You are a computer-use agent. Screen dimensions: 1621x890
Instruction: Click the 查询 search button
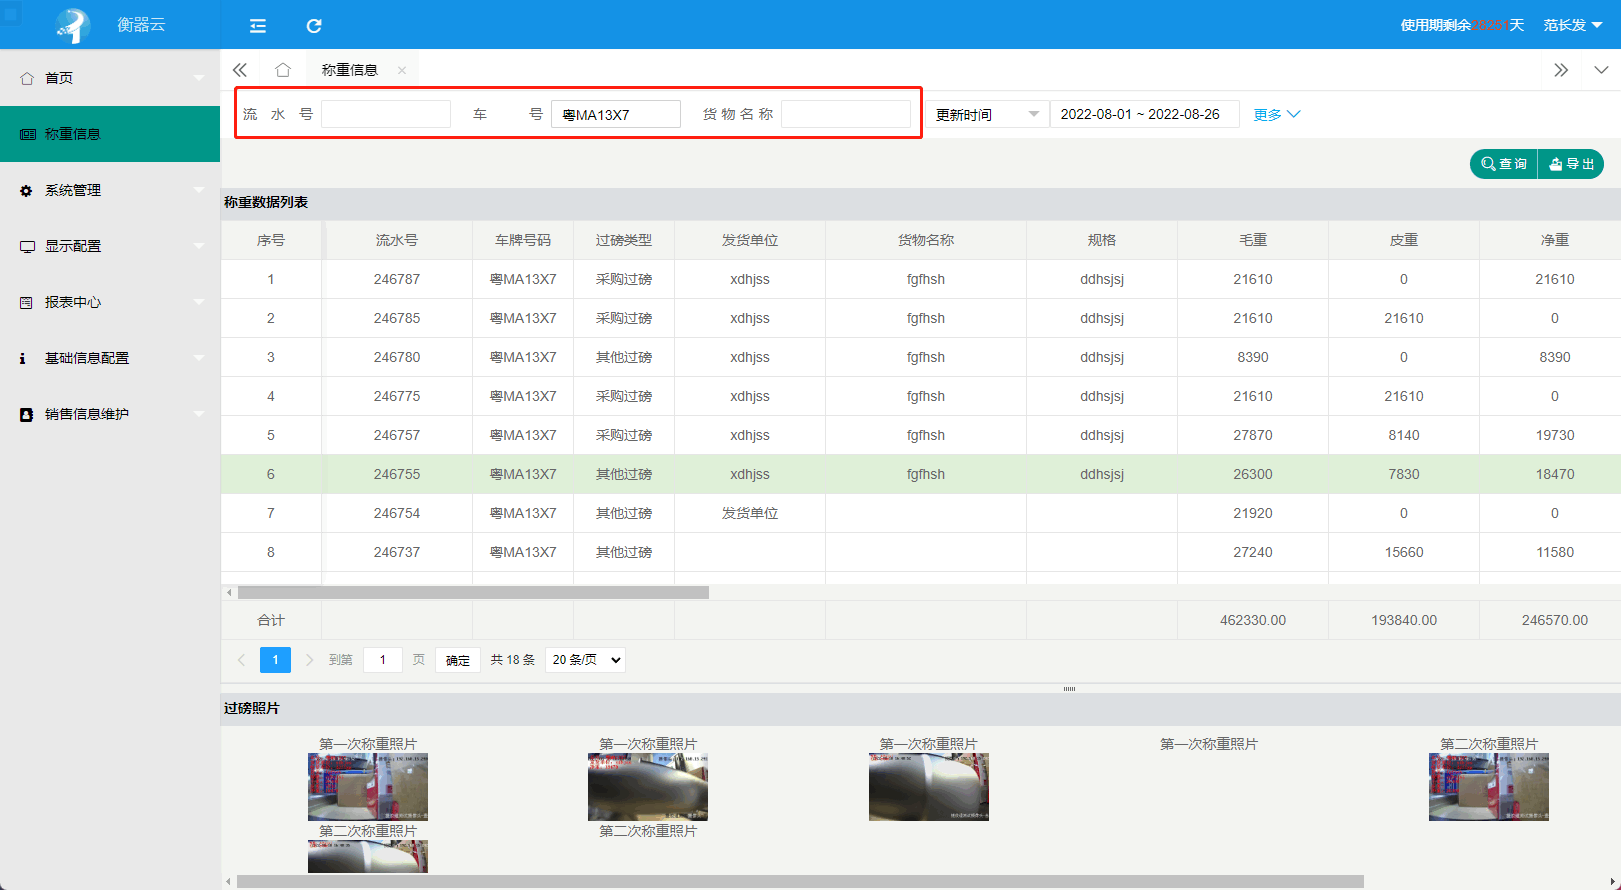pyautogui.click(x=1504, y=164)
